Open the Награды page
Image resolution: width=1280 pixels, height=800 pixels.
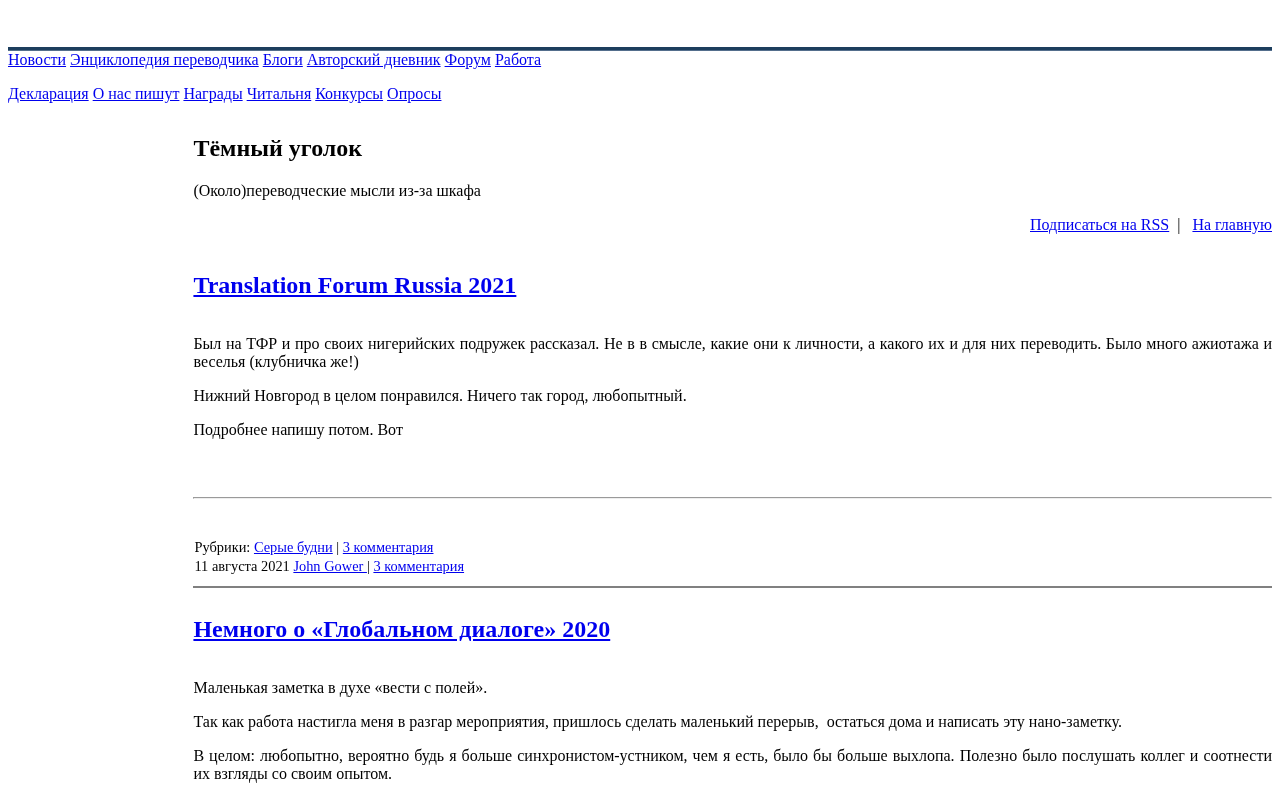213,94
